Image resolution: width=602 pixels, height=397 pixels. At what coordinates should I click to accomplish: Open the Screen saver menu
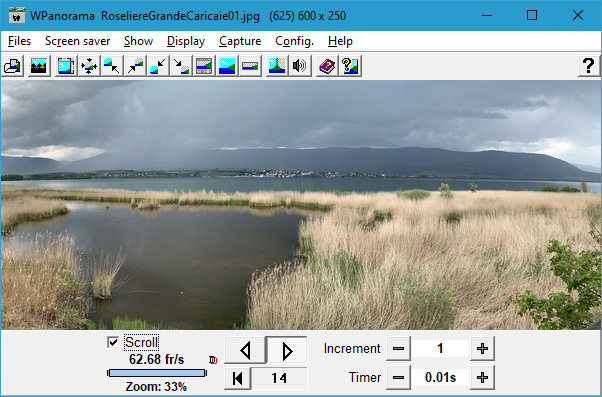78,41
